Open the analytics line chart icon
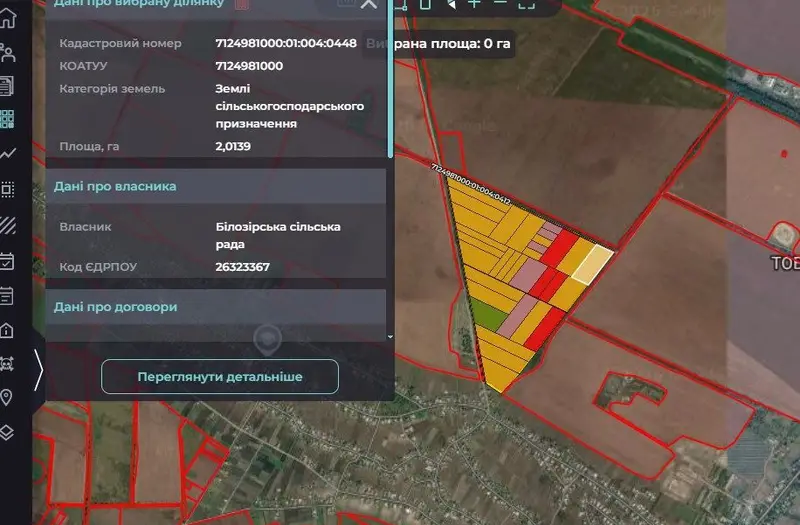 (8, 153)
